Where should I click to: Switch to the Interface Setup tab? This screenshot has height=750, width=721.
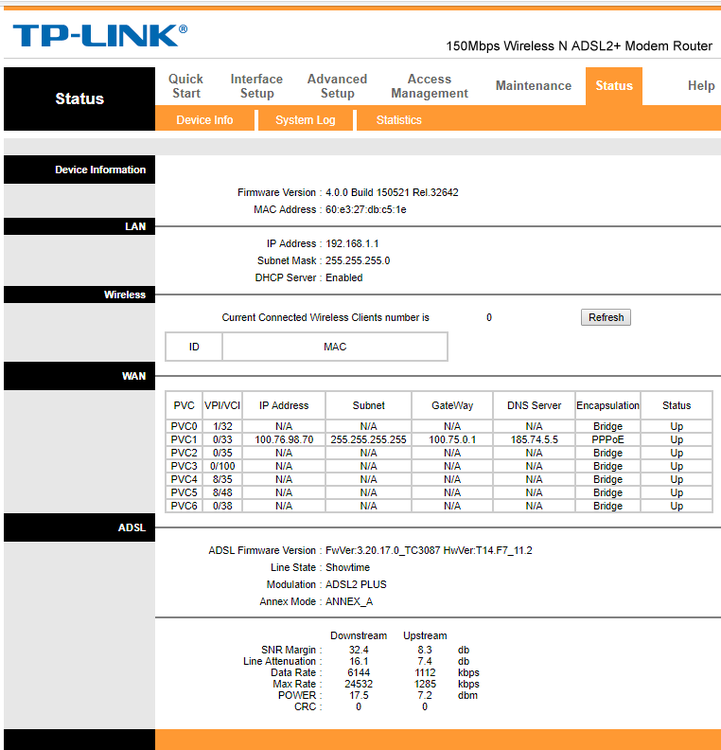[256, 86]
